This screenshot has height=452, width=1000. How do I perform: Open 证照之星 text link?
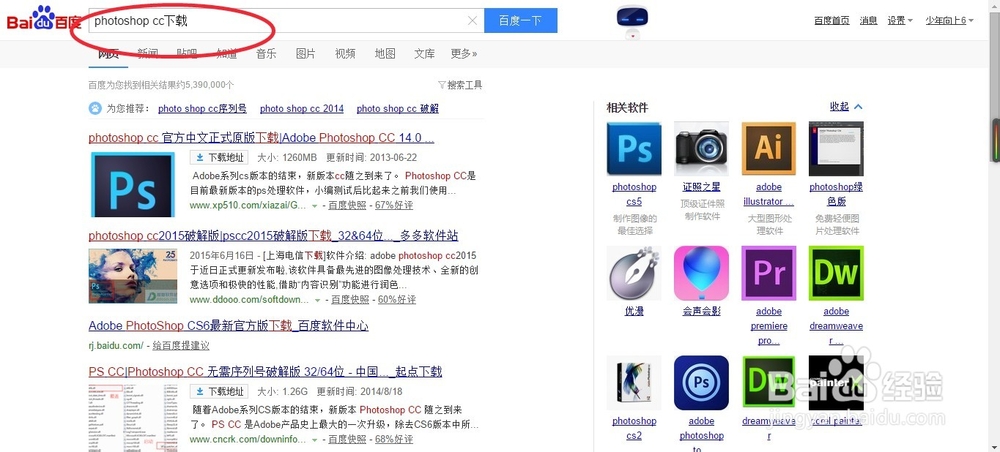702,187
